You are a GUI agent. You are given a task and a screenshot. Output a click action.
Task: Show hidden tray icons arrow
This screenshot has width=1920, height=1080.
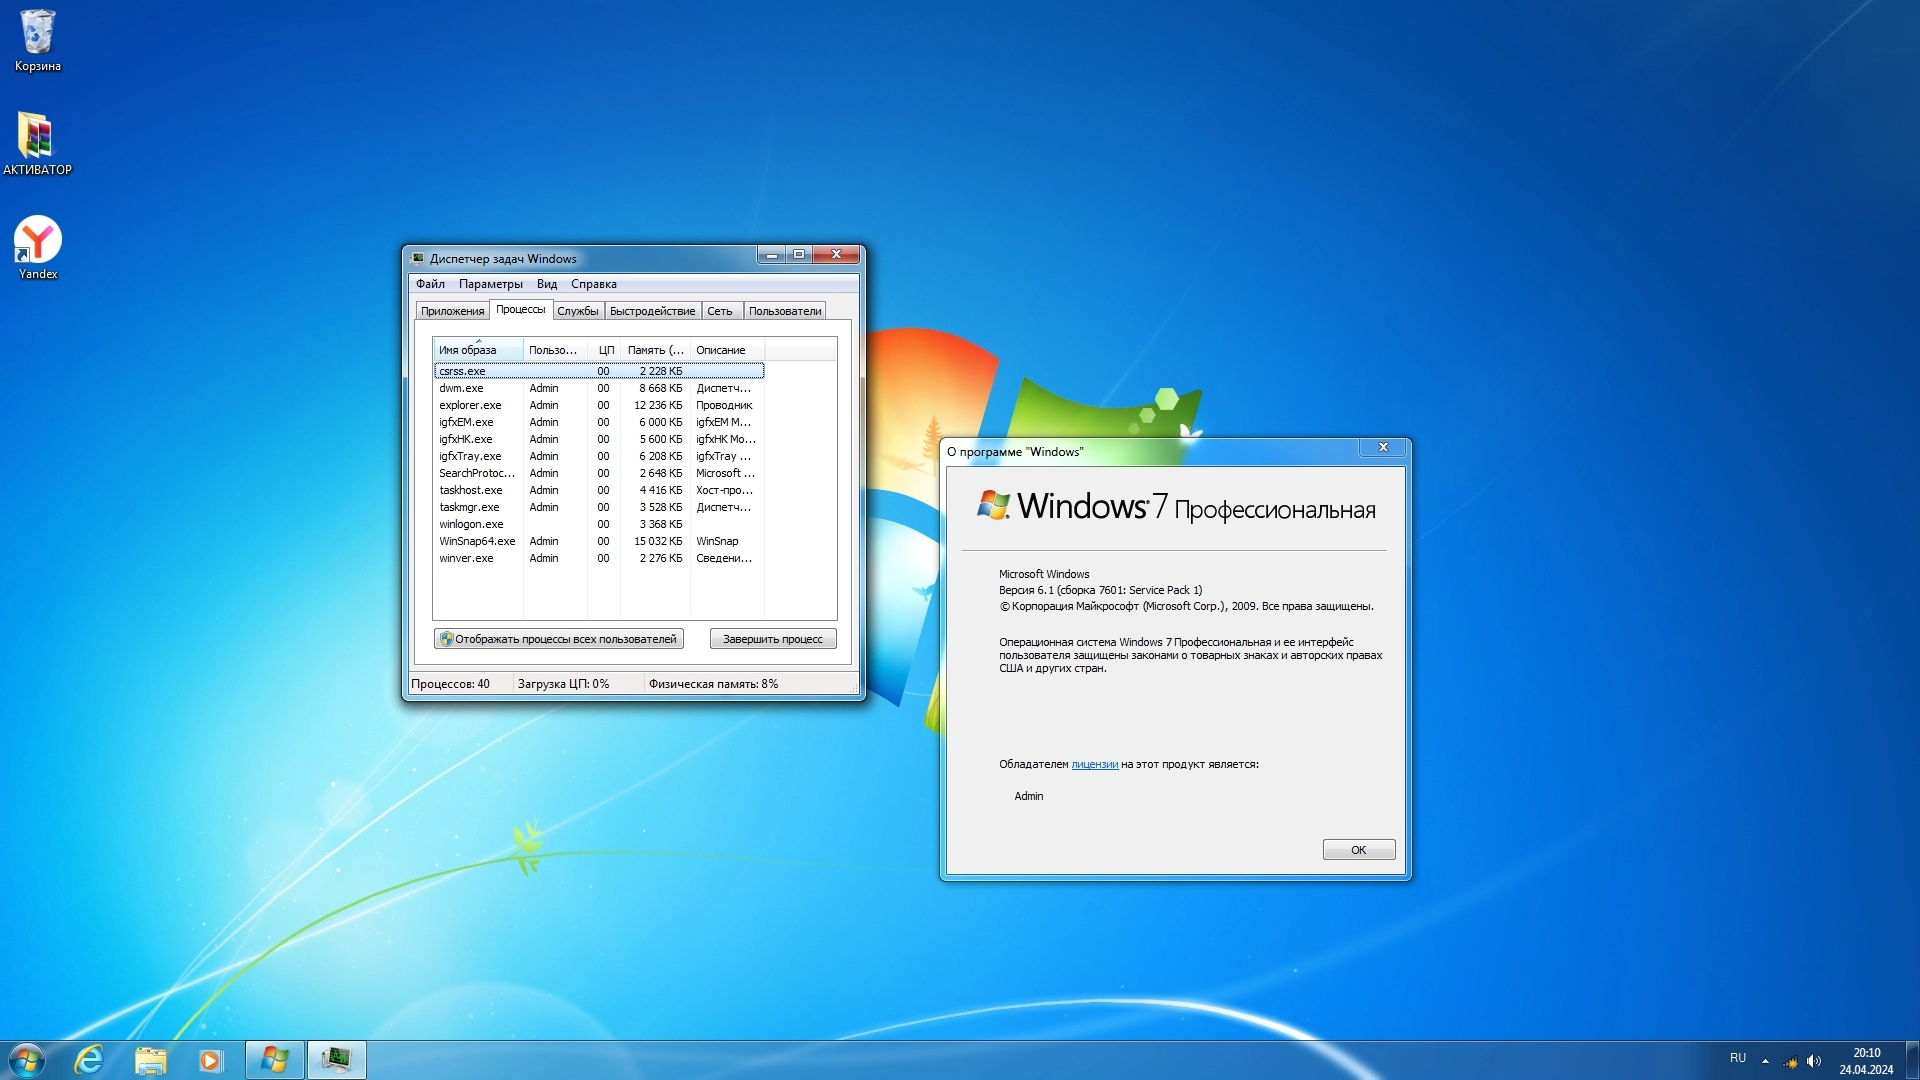click(1765, 1060)
